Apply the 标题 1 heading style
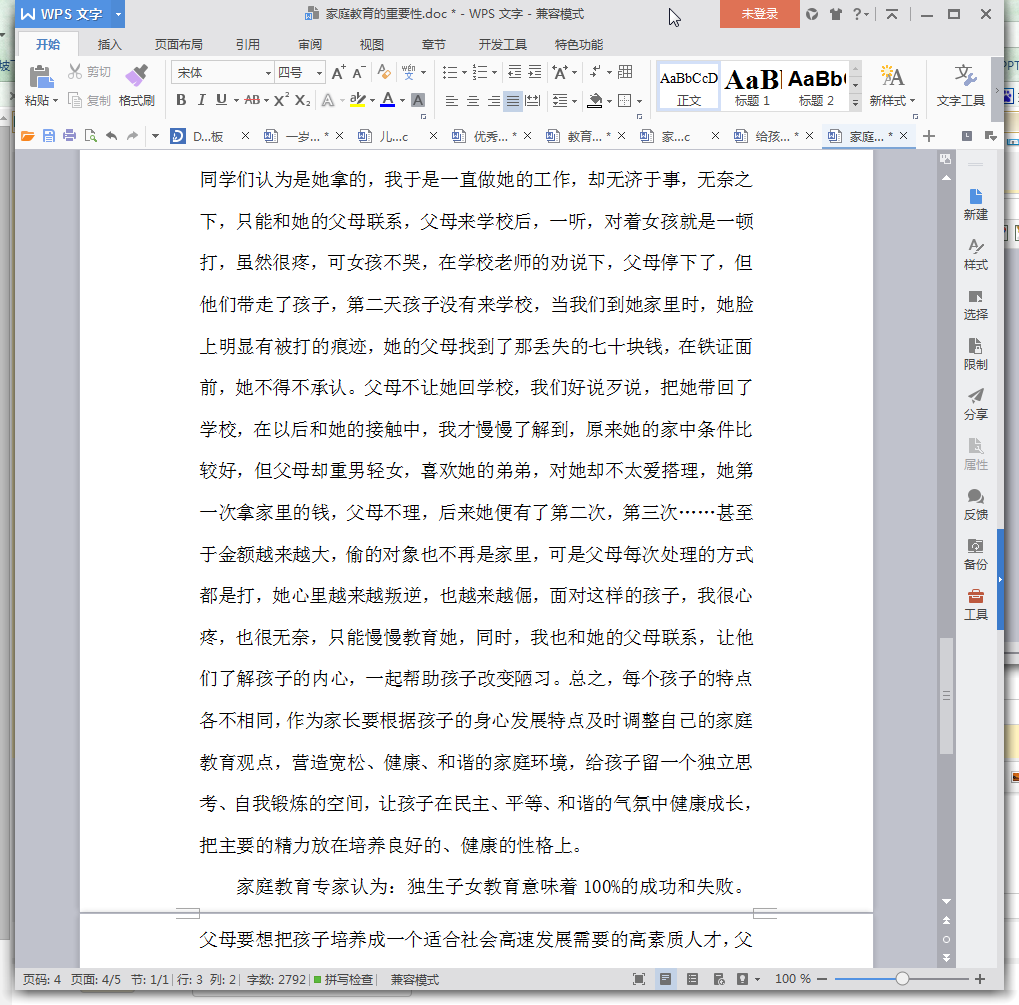 [752, 86]
